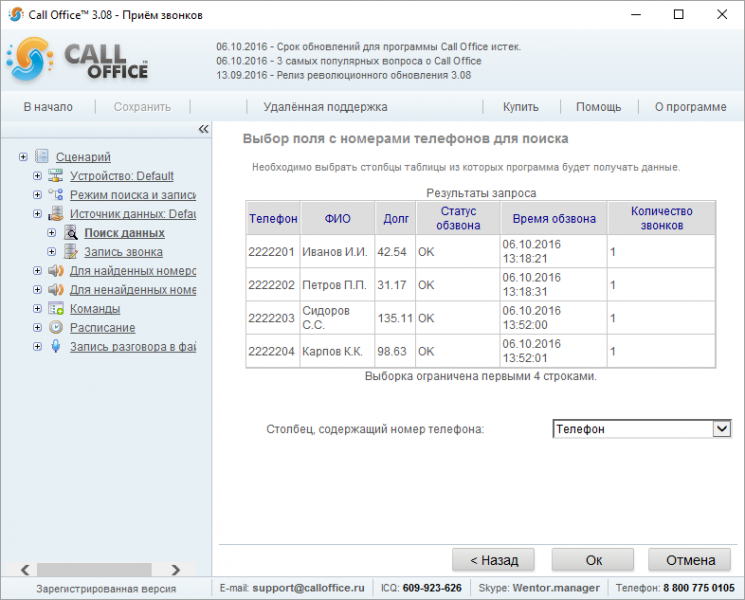Click sidebar scrollbar right arrow
745x600 pixels.
[x=176, y=569]
